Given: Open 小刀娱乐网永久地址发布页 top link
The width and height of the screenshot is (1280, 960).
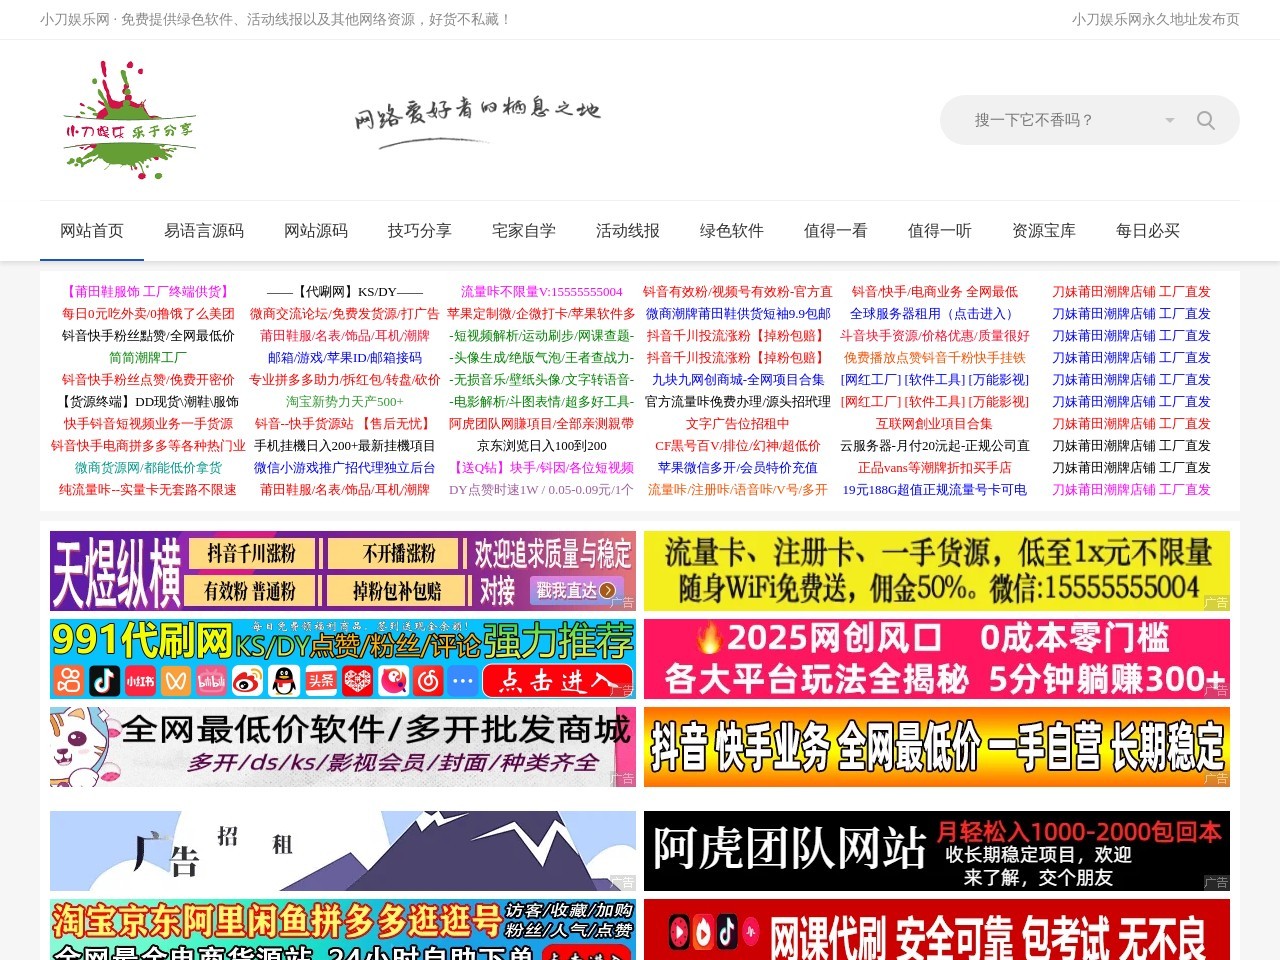Looking at the screenshot, I should point(1155,19).
